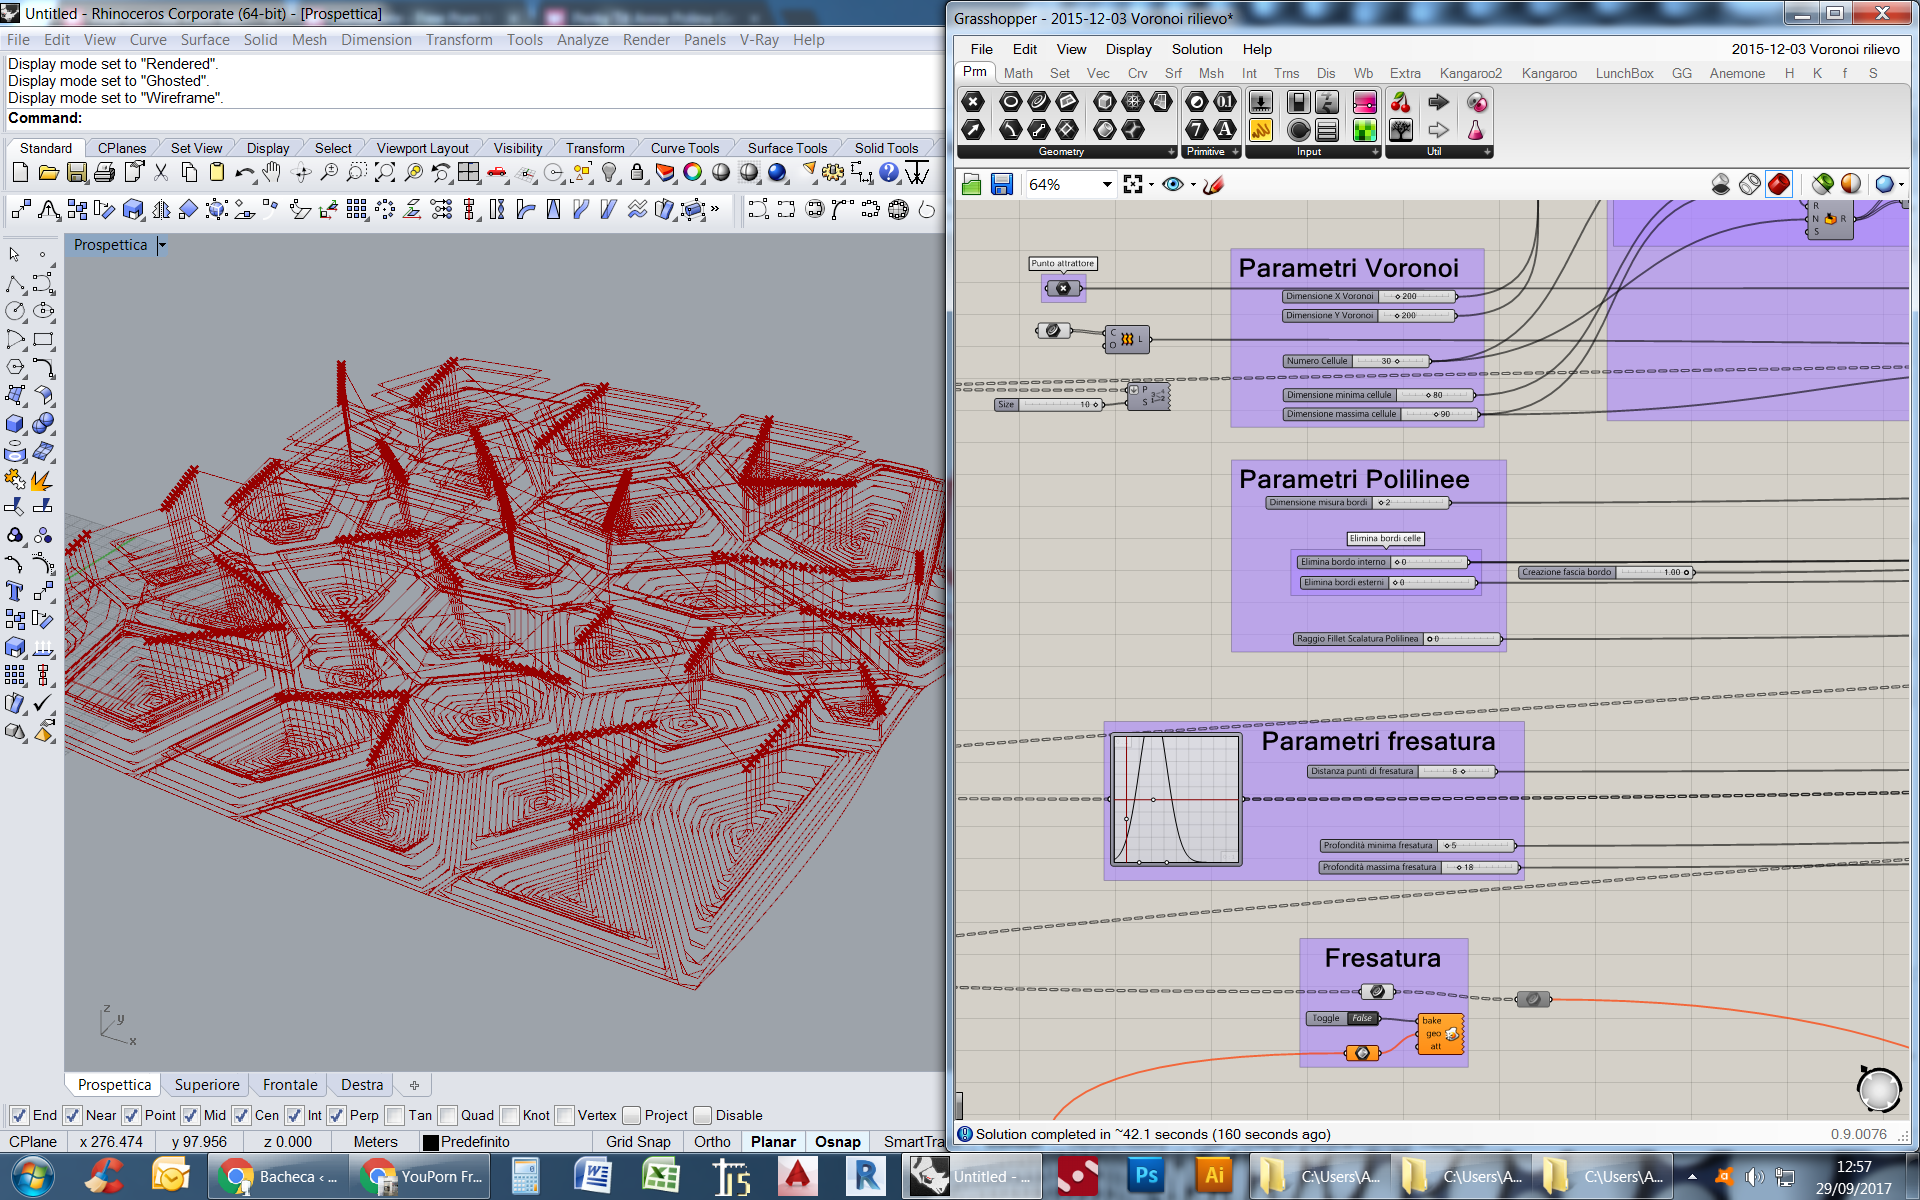
Task: Switch to the Curve Tools toolbar tab
Action: point(684,148)
